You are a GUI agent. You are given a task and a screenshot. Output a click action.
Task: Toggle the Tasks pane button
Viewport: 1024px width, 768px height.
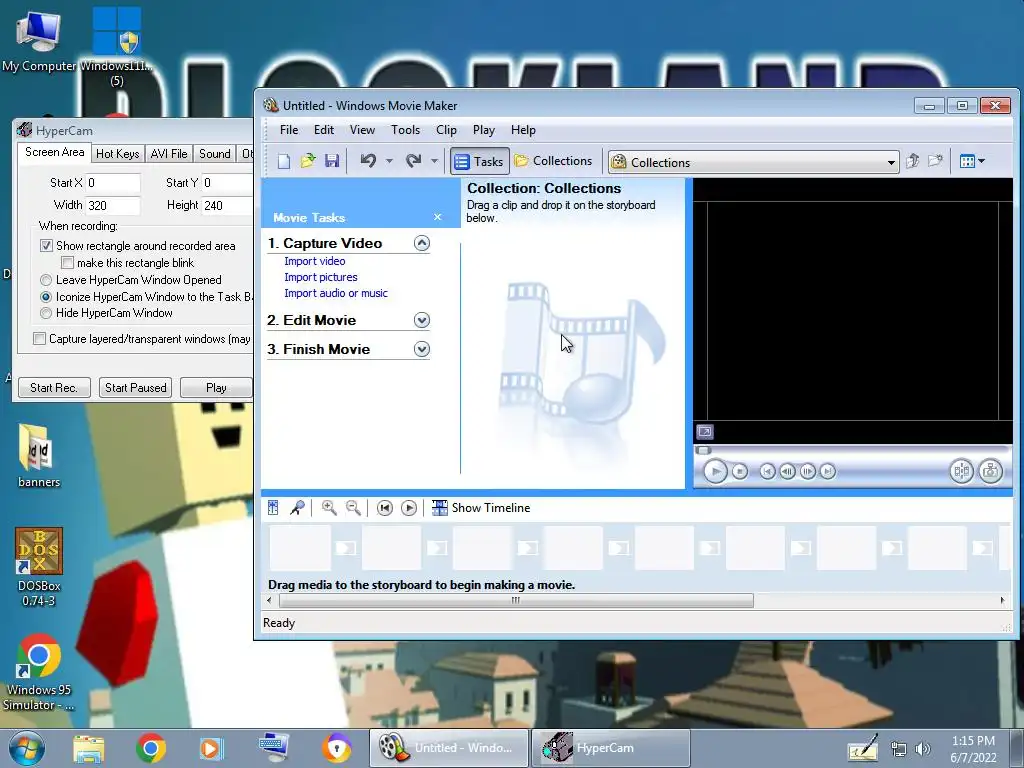point(479,161)
